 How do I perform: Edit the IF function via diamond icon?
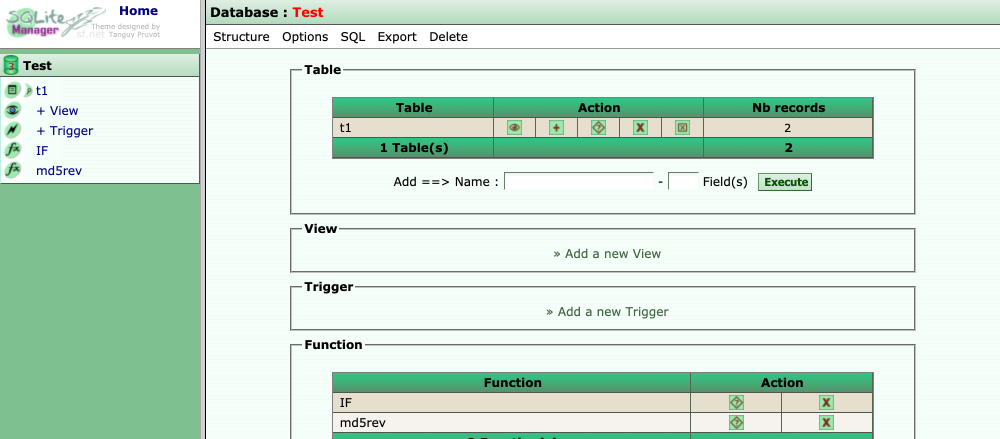[x=736, y=403]
